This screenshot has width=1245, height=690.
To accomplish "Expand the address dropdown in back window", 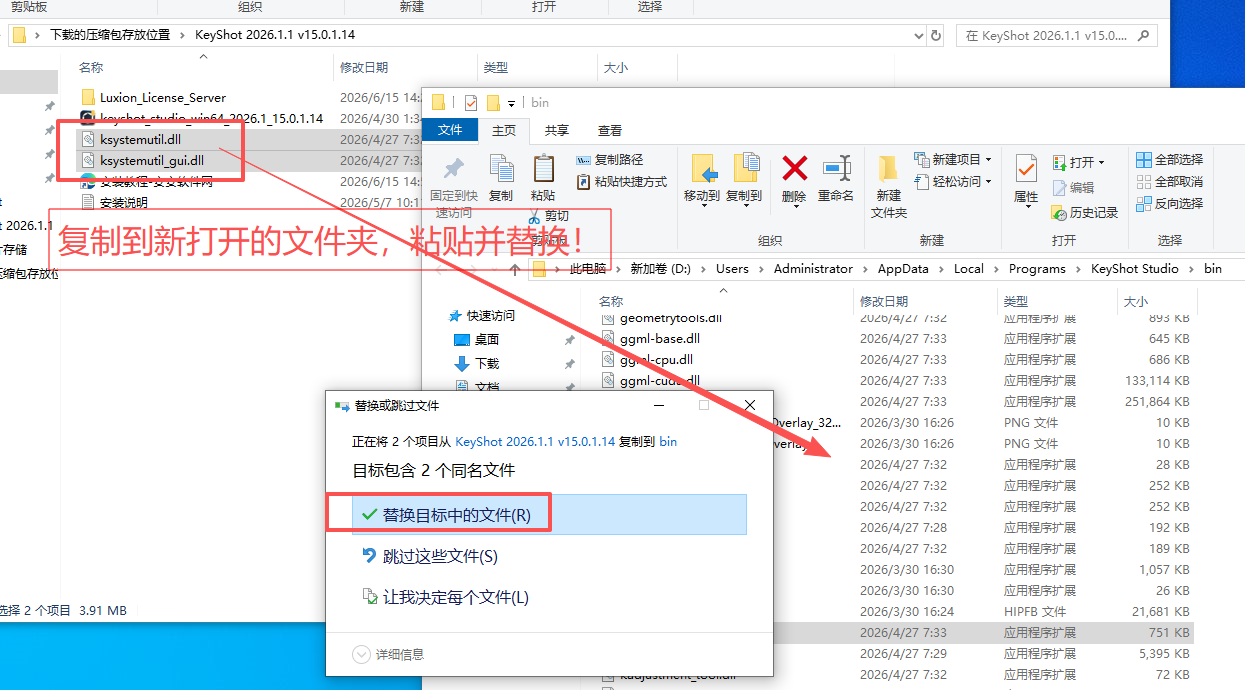I will [919, 35].
